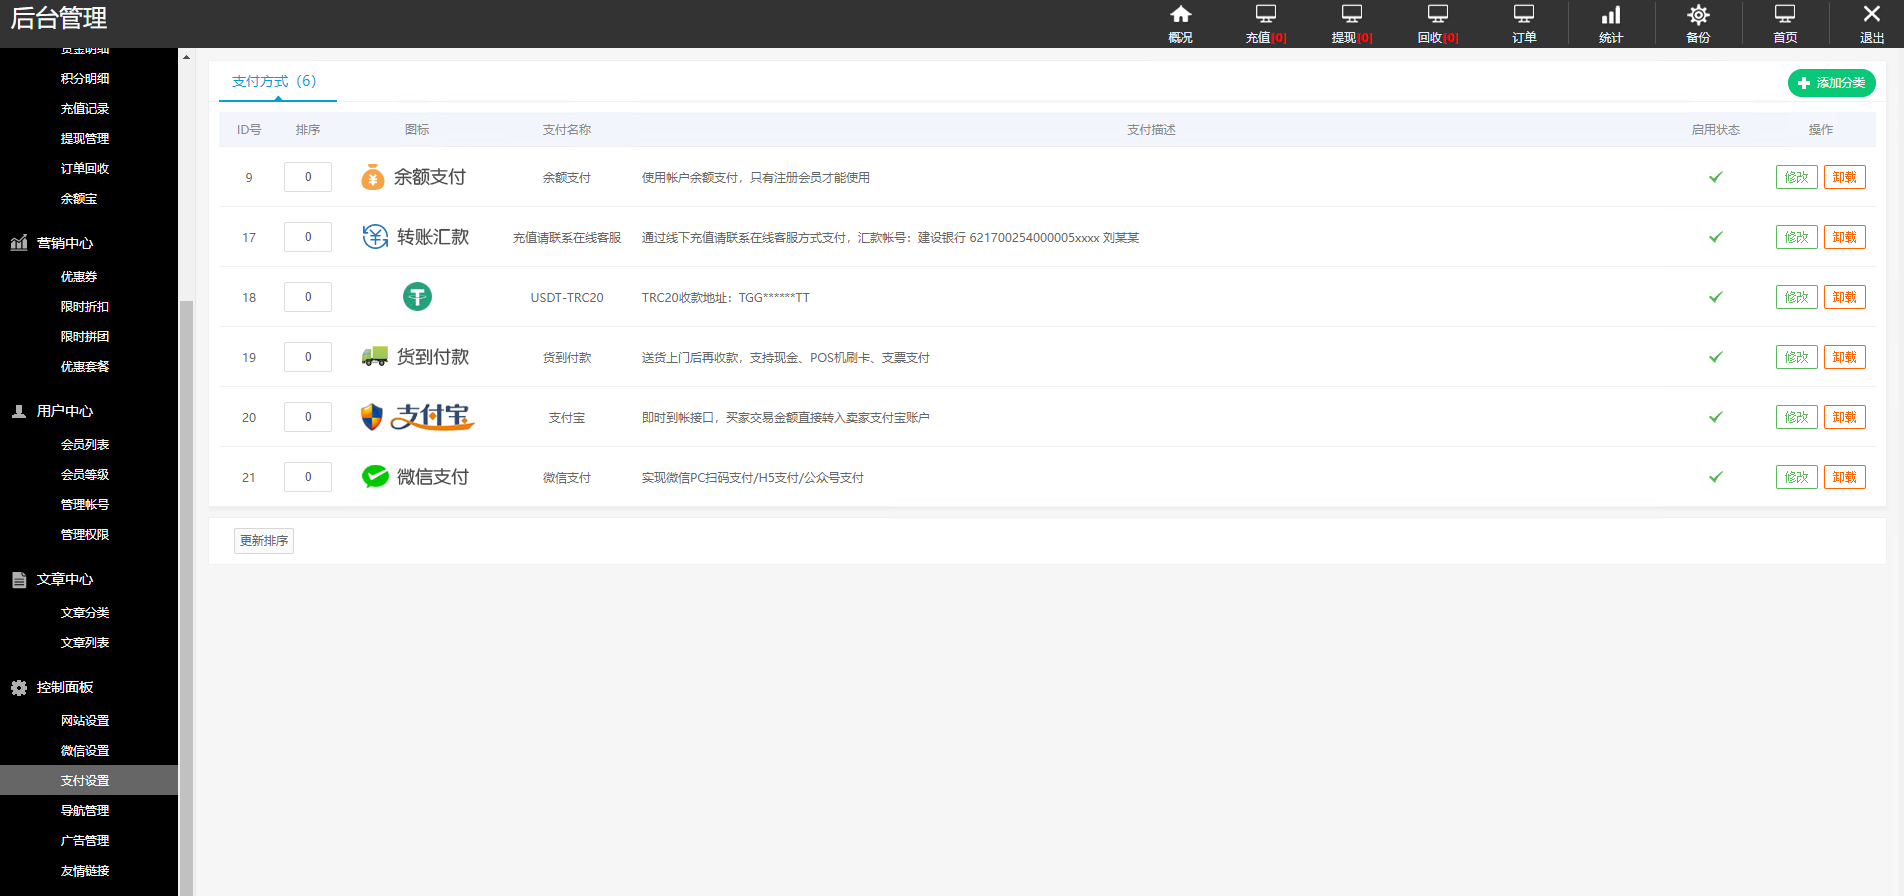Toggle enabled checkmark for 余额支付 row
Image resolution: width=1904 pixels, height=896 pixels.
tap(1716, 177)
